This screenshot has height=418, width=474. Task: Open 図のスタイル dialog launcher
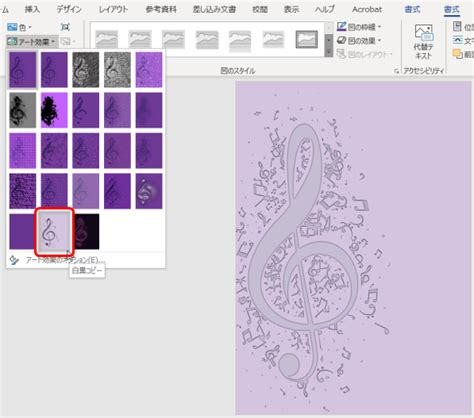[396, 71]
